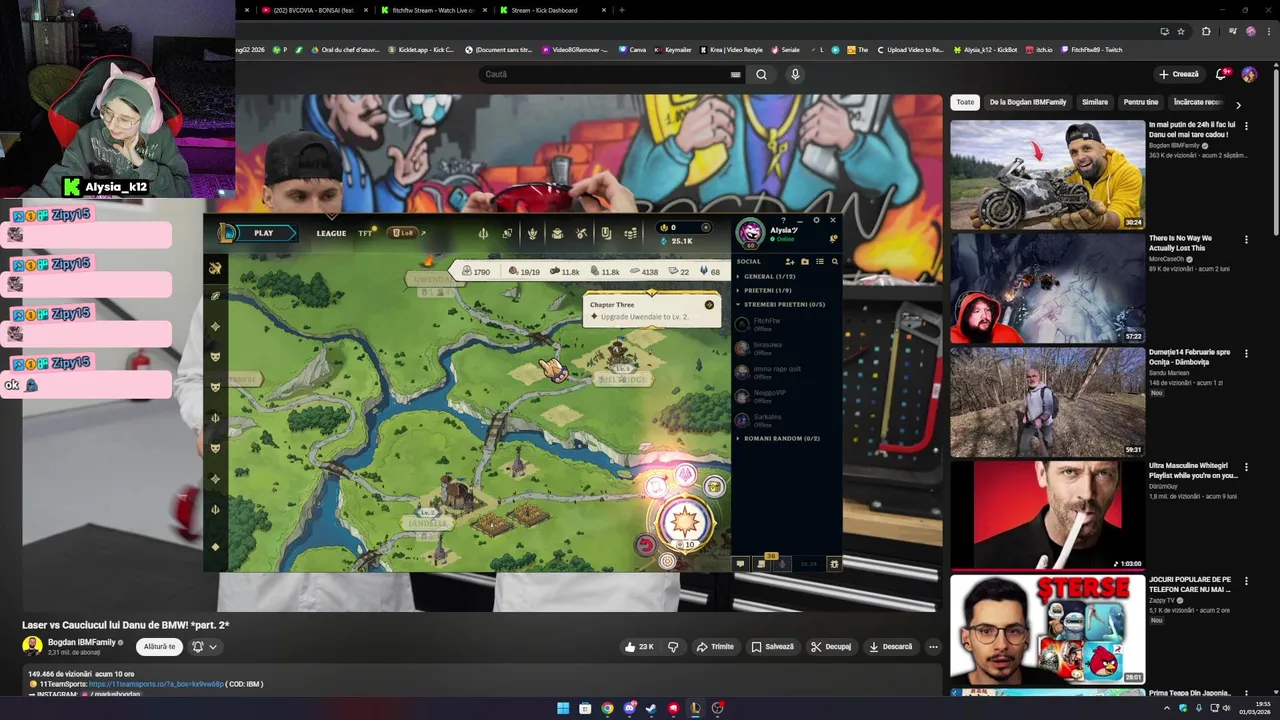Dislike the video
Screen dimensions: 1280x720
pyautogui.click(x=673, y=647)
